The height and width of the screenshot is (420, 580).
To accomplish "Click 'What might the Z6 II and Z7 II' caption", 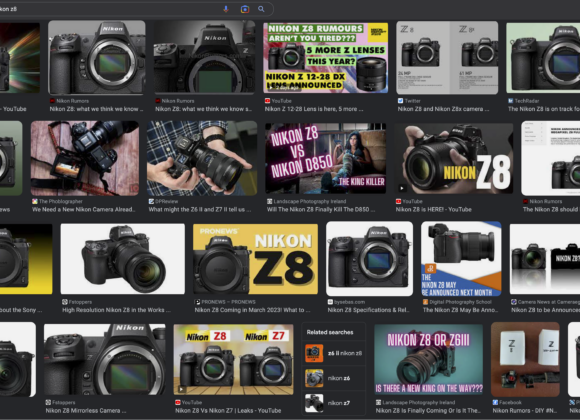I will [200, 209].
